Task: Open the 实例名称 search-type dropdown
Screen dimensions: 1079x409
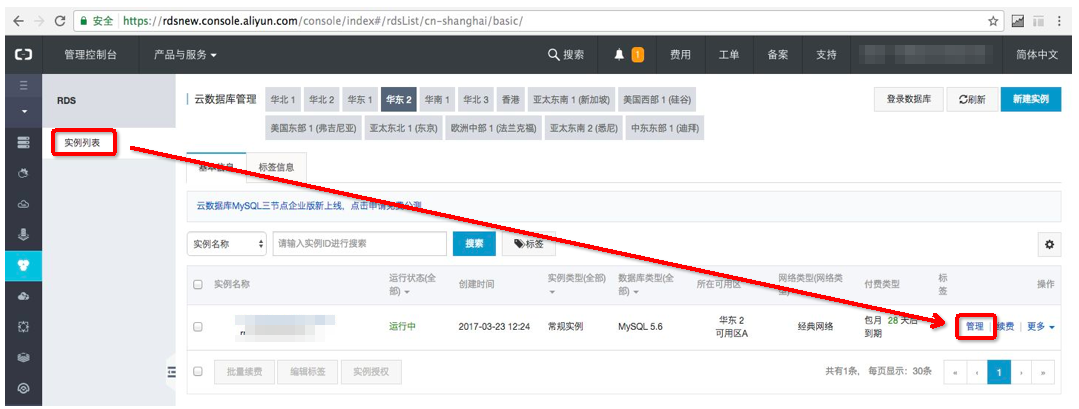Action: [x=226, y=244]
